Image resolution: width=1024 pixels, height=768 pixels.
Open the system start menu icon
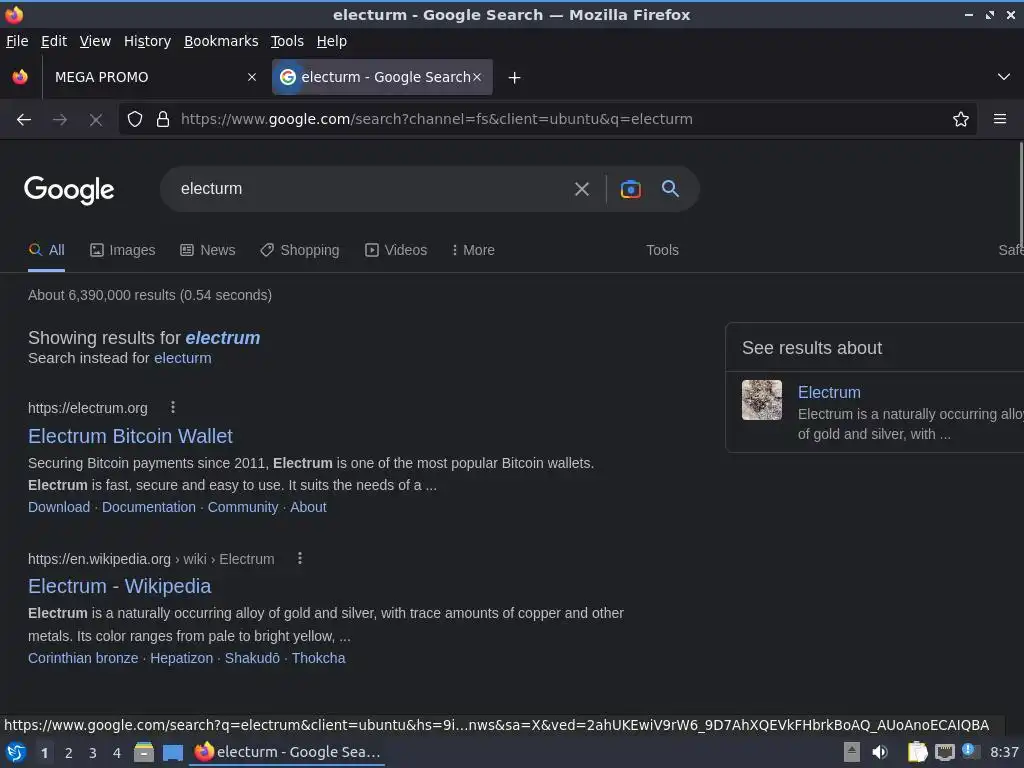pyautogui.click(x=16, y=752)
